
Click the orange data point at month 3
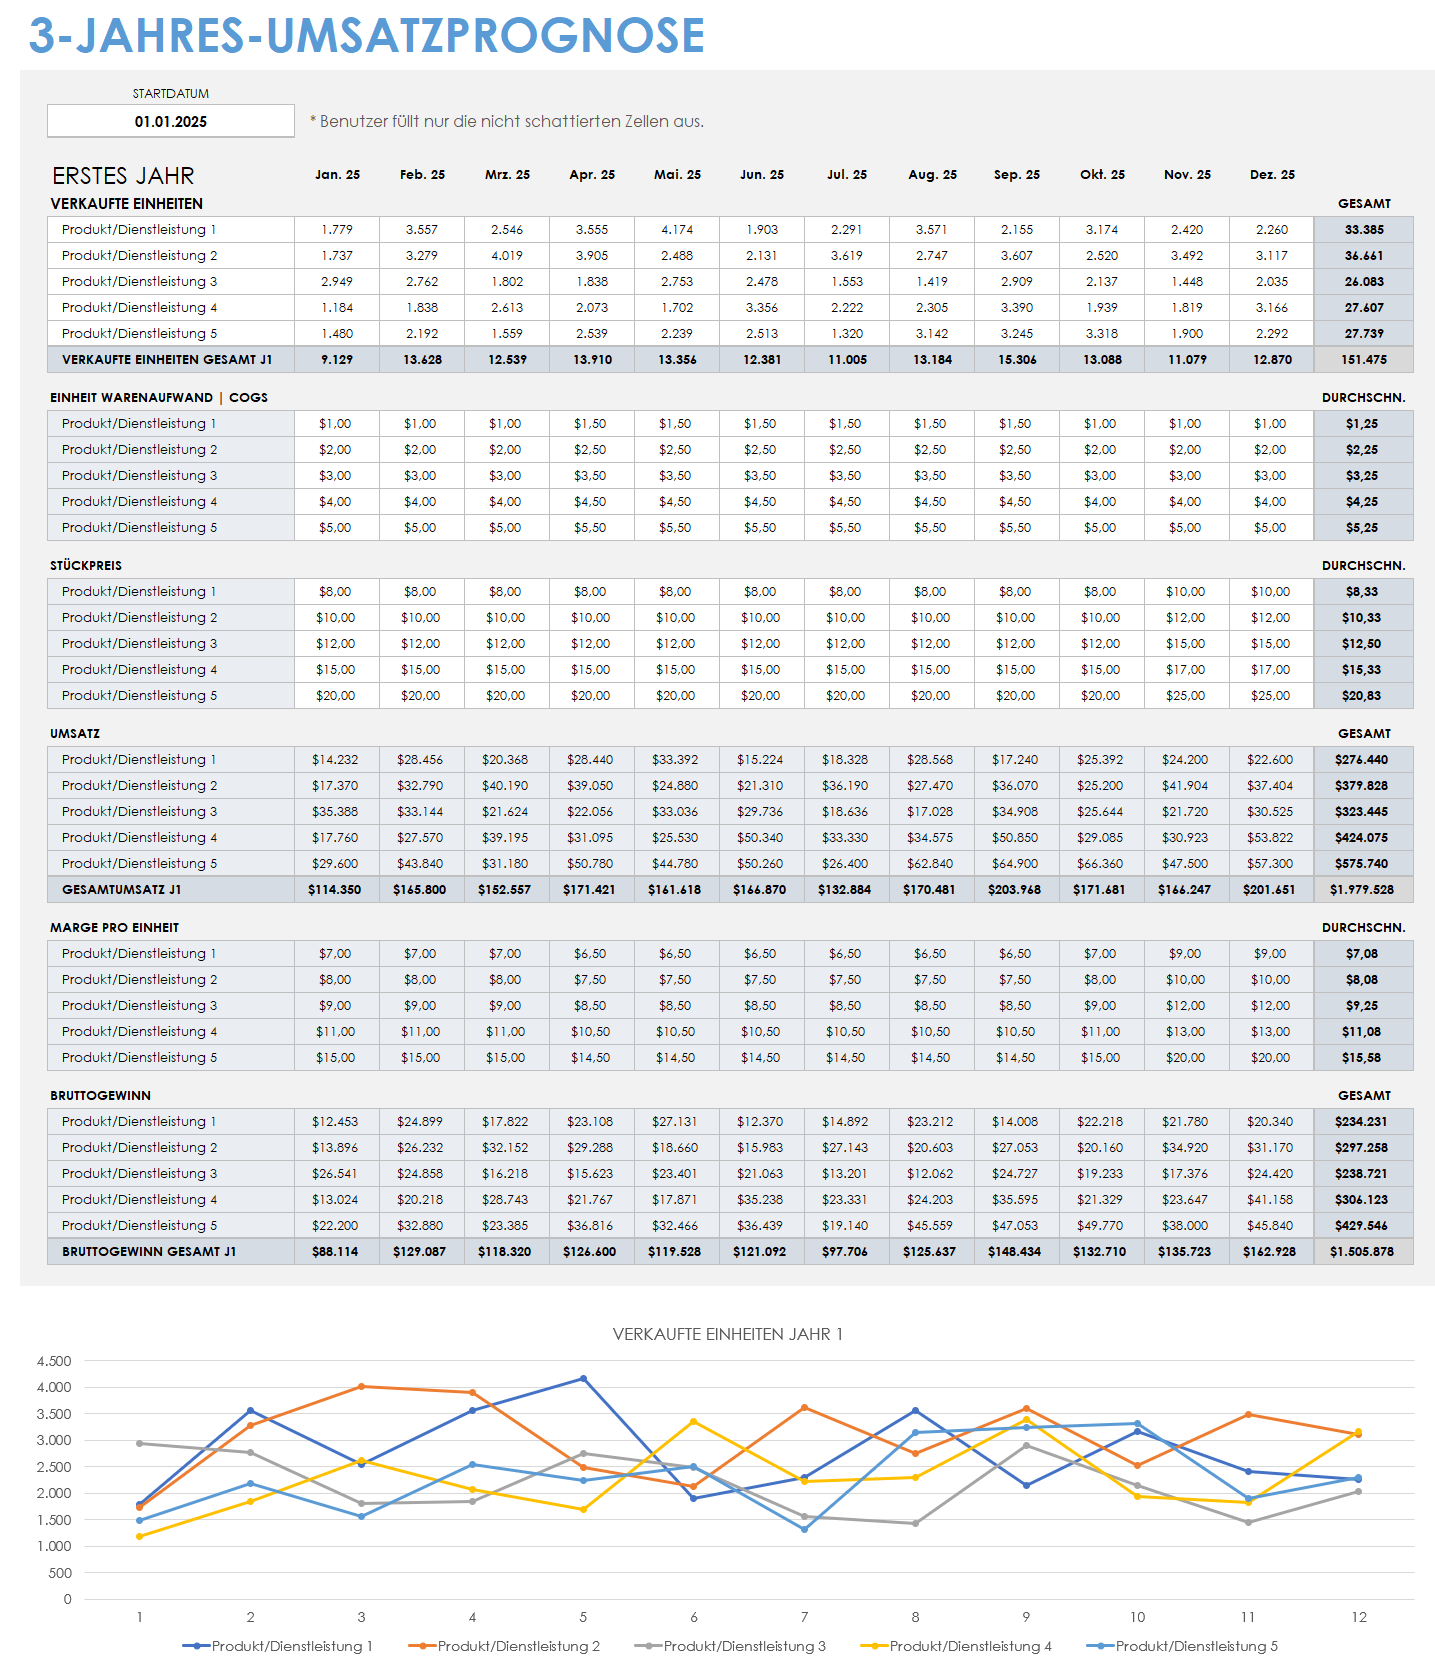pos(361,1387)
